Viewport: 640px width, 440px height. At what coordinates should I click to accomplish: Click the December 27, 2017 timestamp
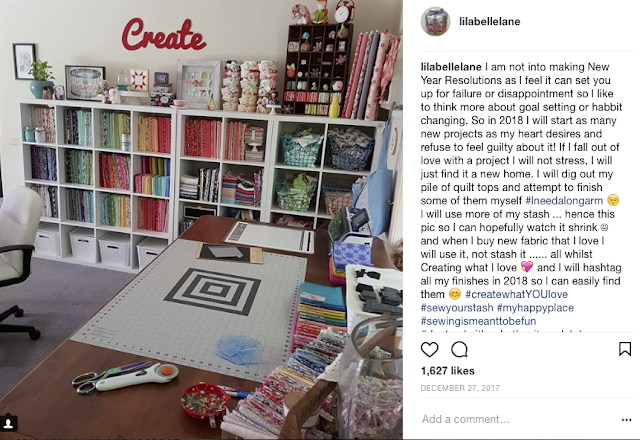pos(460,388)
